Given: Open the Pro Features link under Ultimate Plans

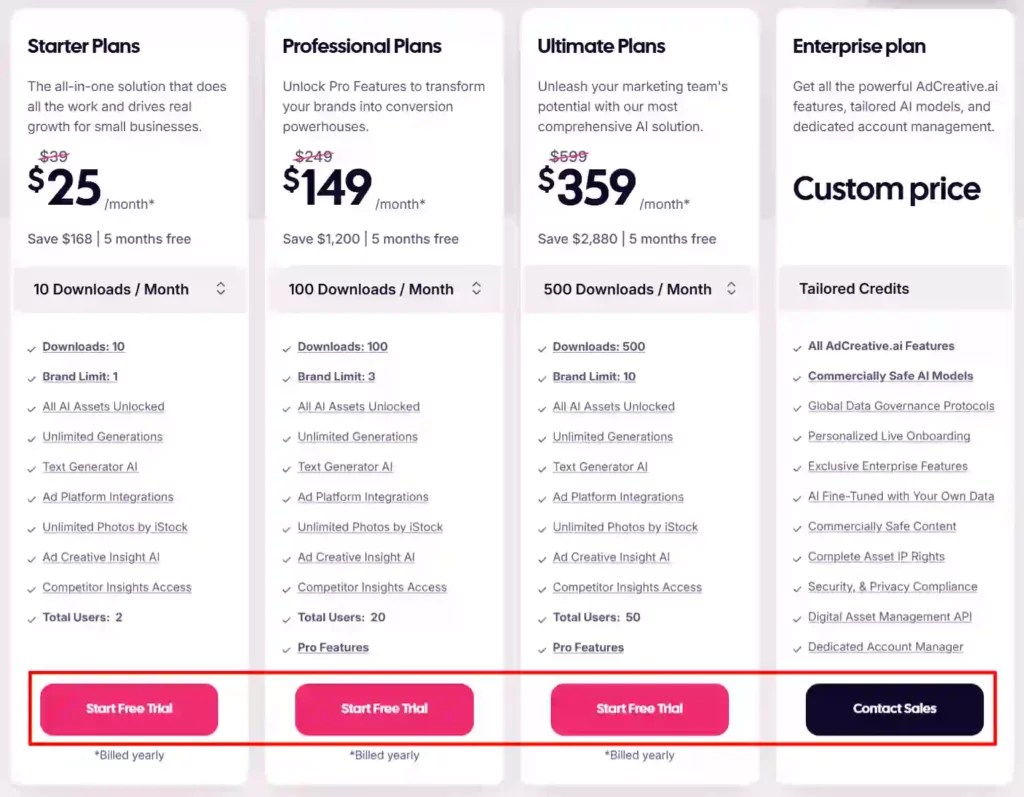Looking at the screenshot, I should (x=589, y=647).
